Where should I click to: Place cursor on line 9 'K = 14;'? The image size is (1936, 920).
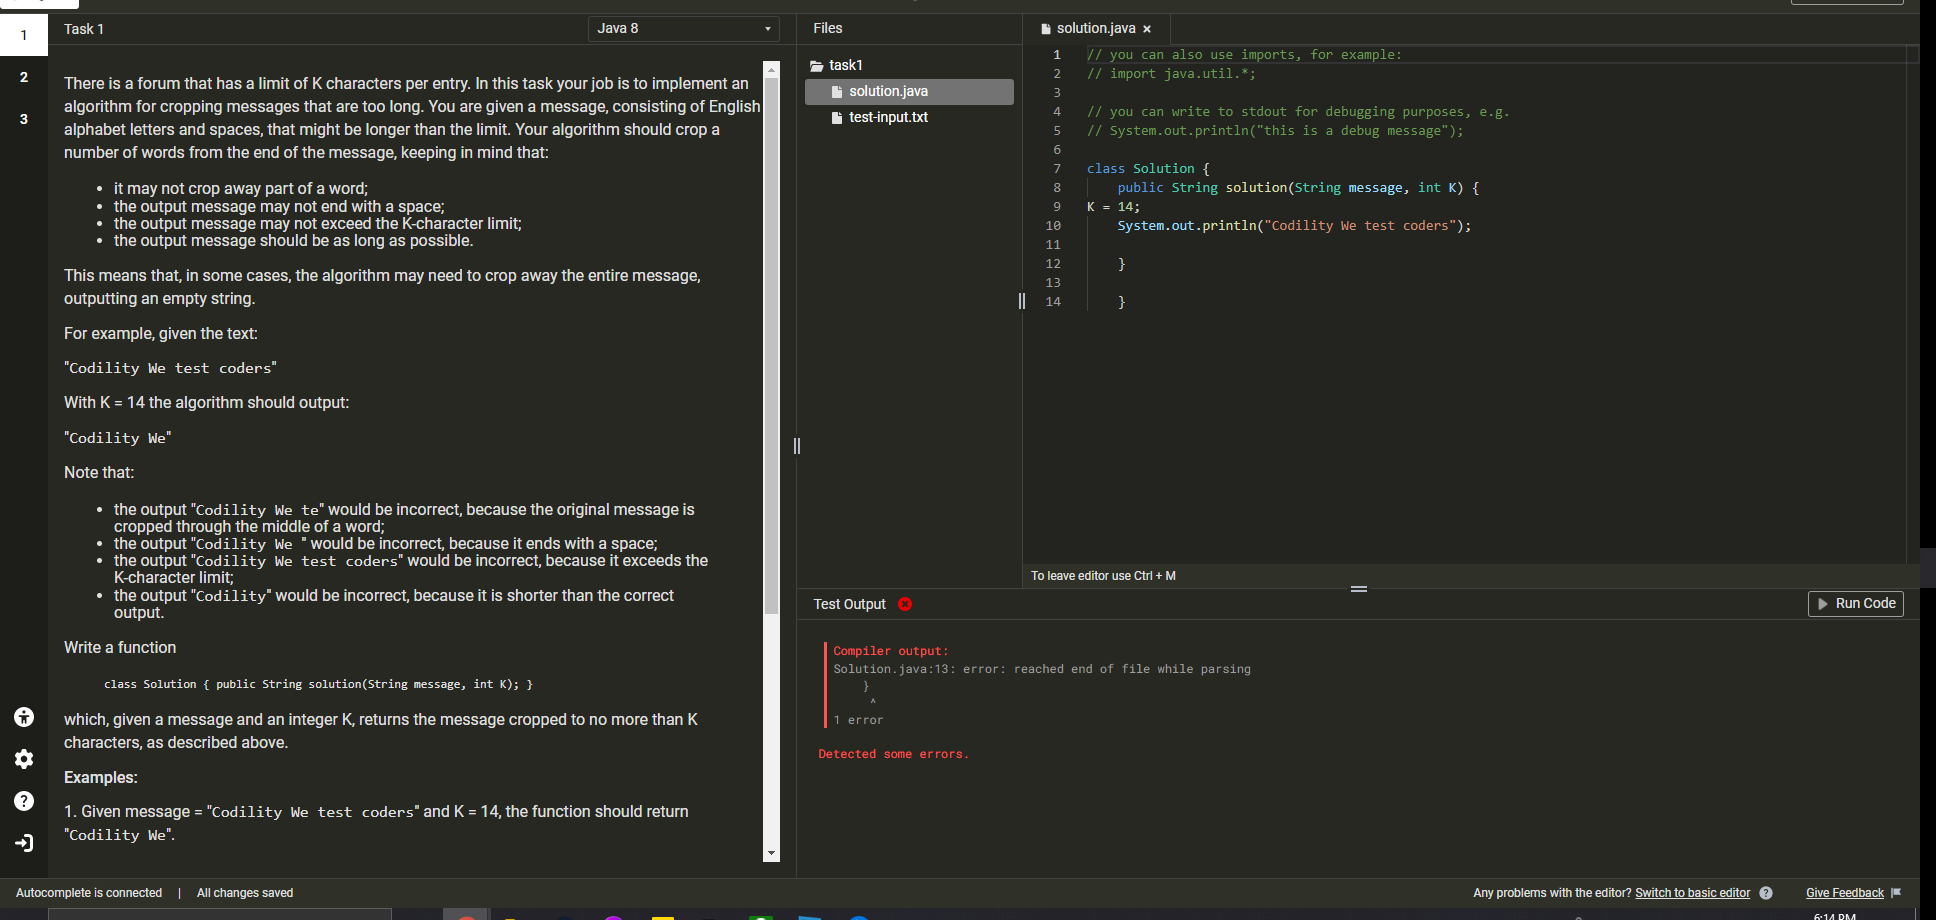[1113, 207]
